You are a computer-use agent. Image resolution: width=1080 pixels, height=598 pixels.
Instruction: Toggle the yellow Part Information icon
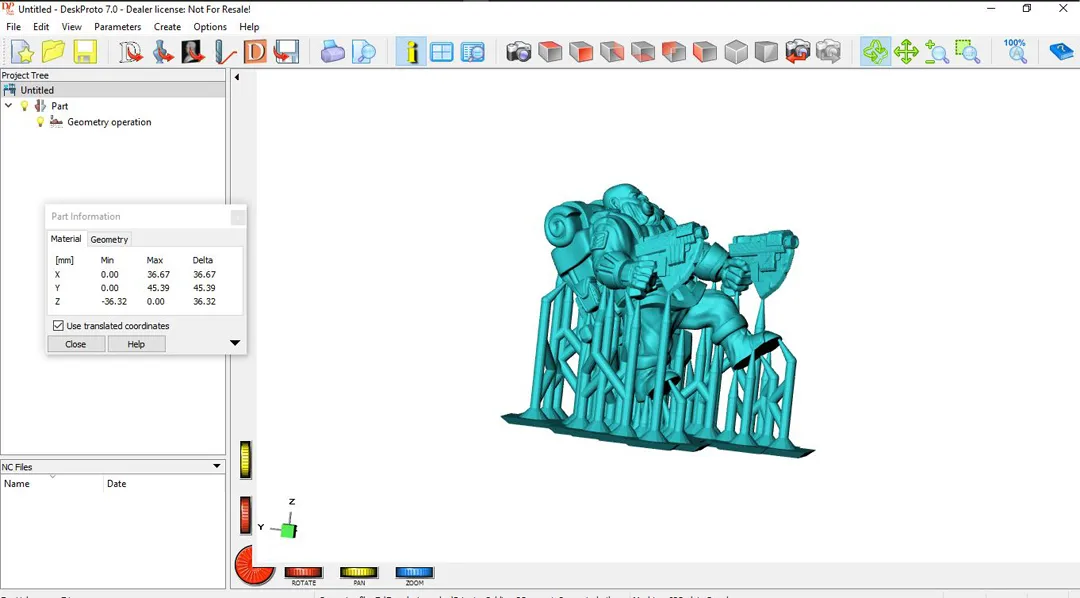point(411,52)
